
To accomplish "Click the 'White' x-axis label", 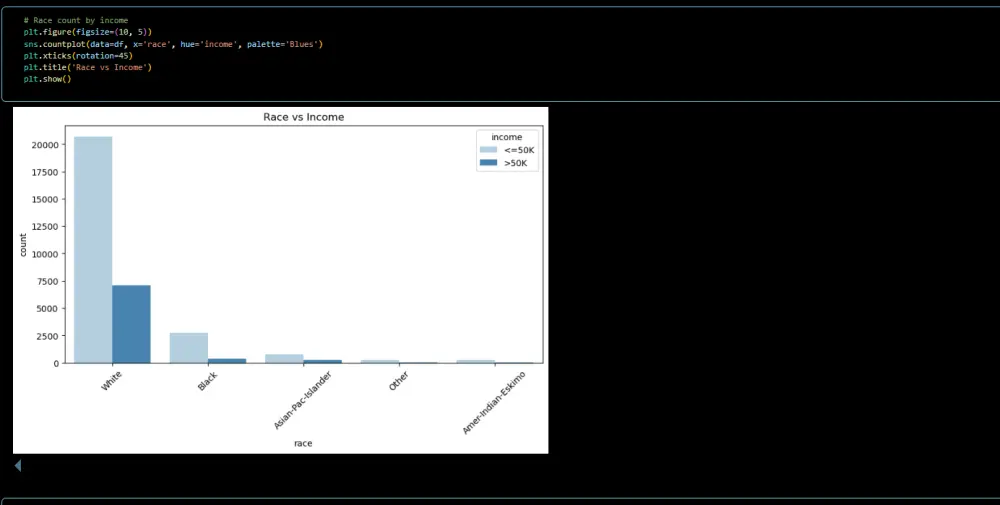I will [112, 381].
